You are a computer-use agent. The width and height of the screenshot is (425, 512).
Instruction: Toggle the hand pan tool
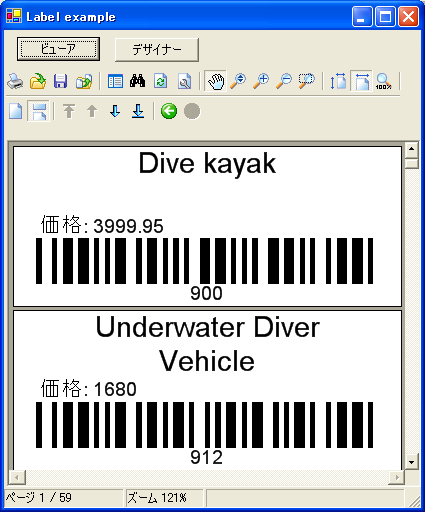pyautogui.click(x=216, y=81)
